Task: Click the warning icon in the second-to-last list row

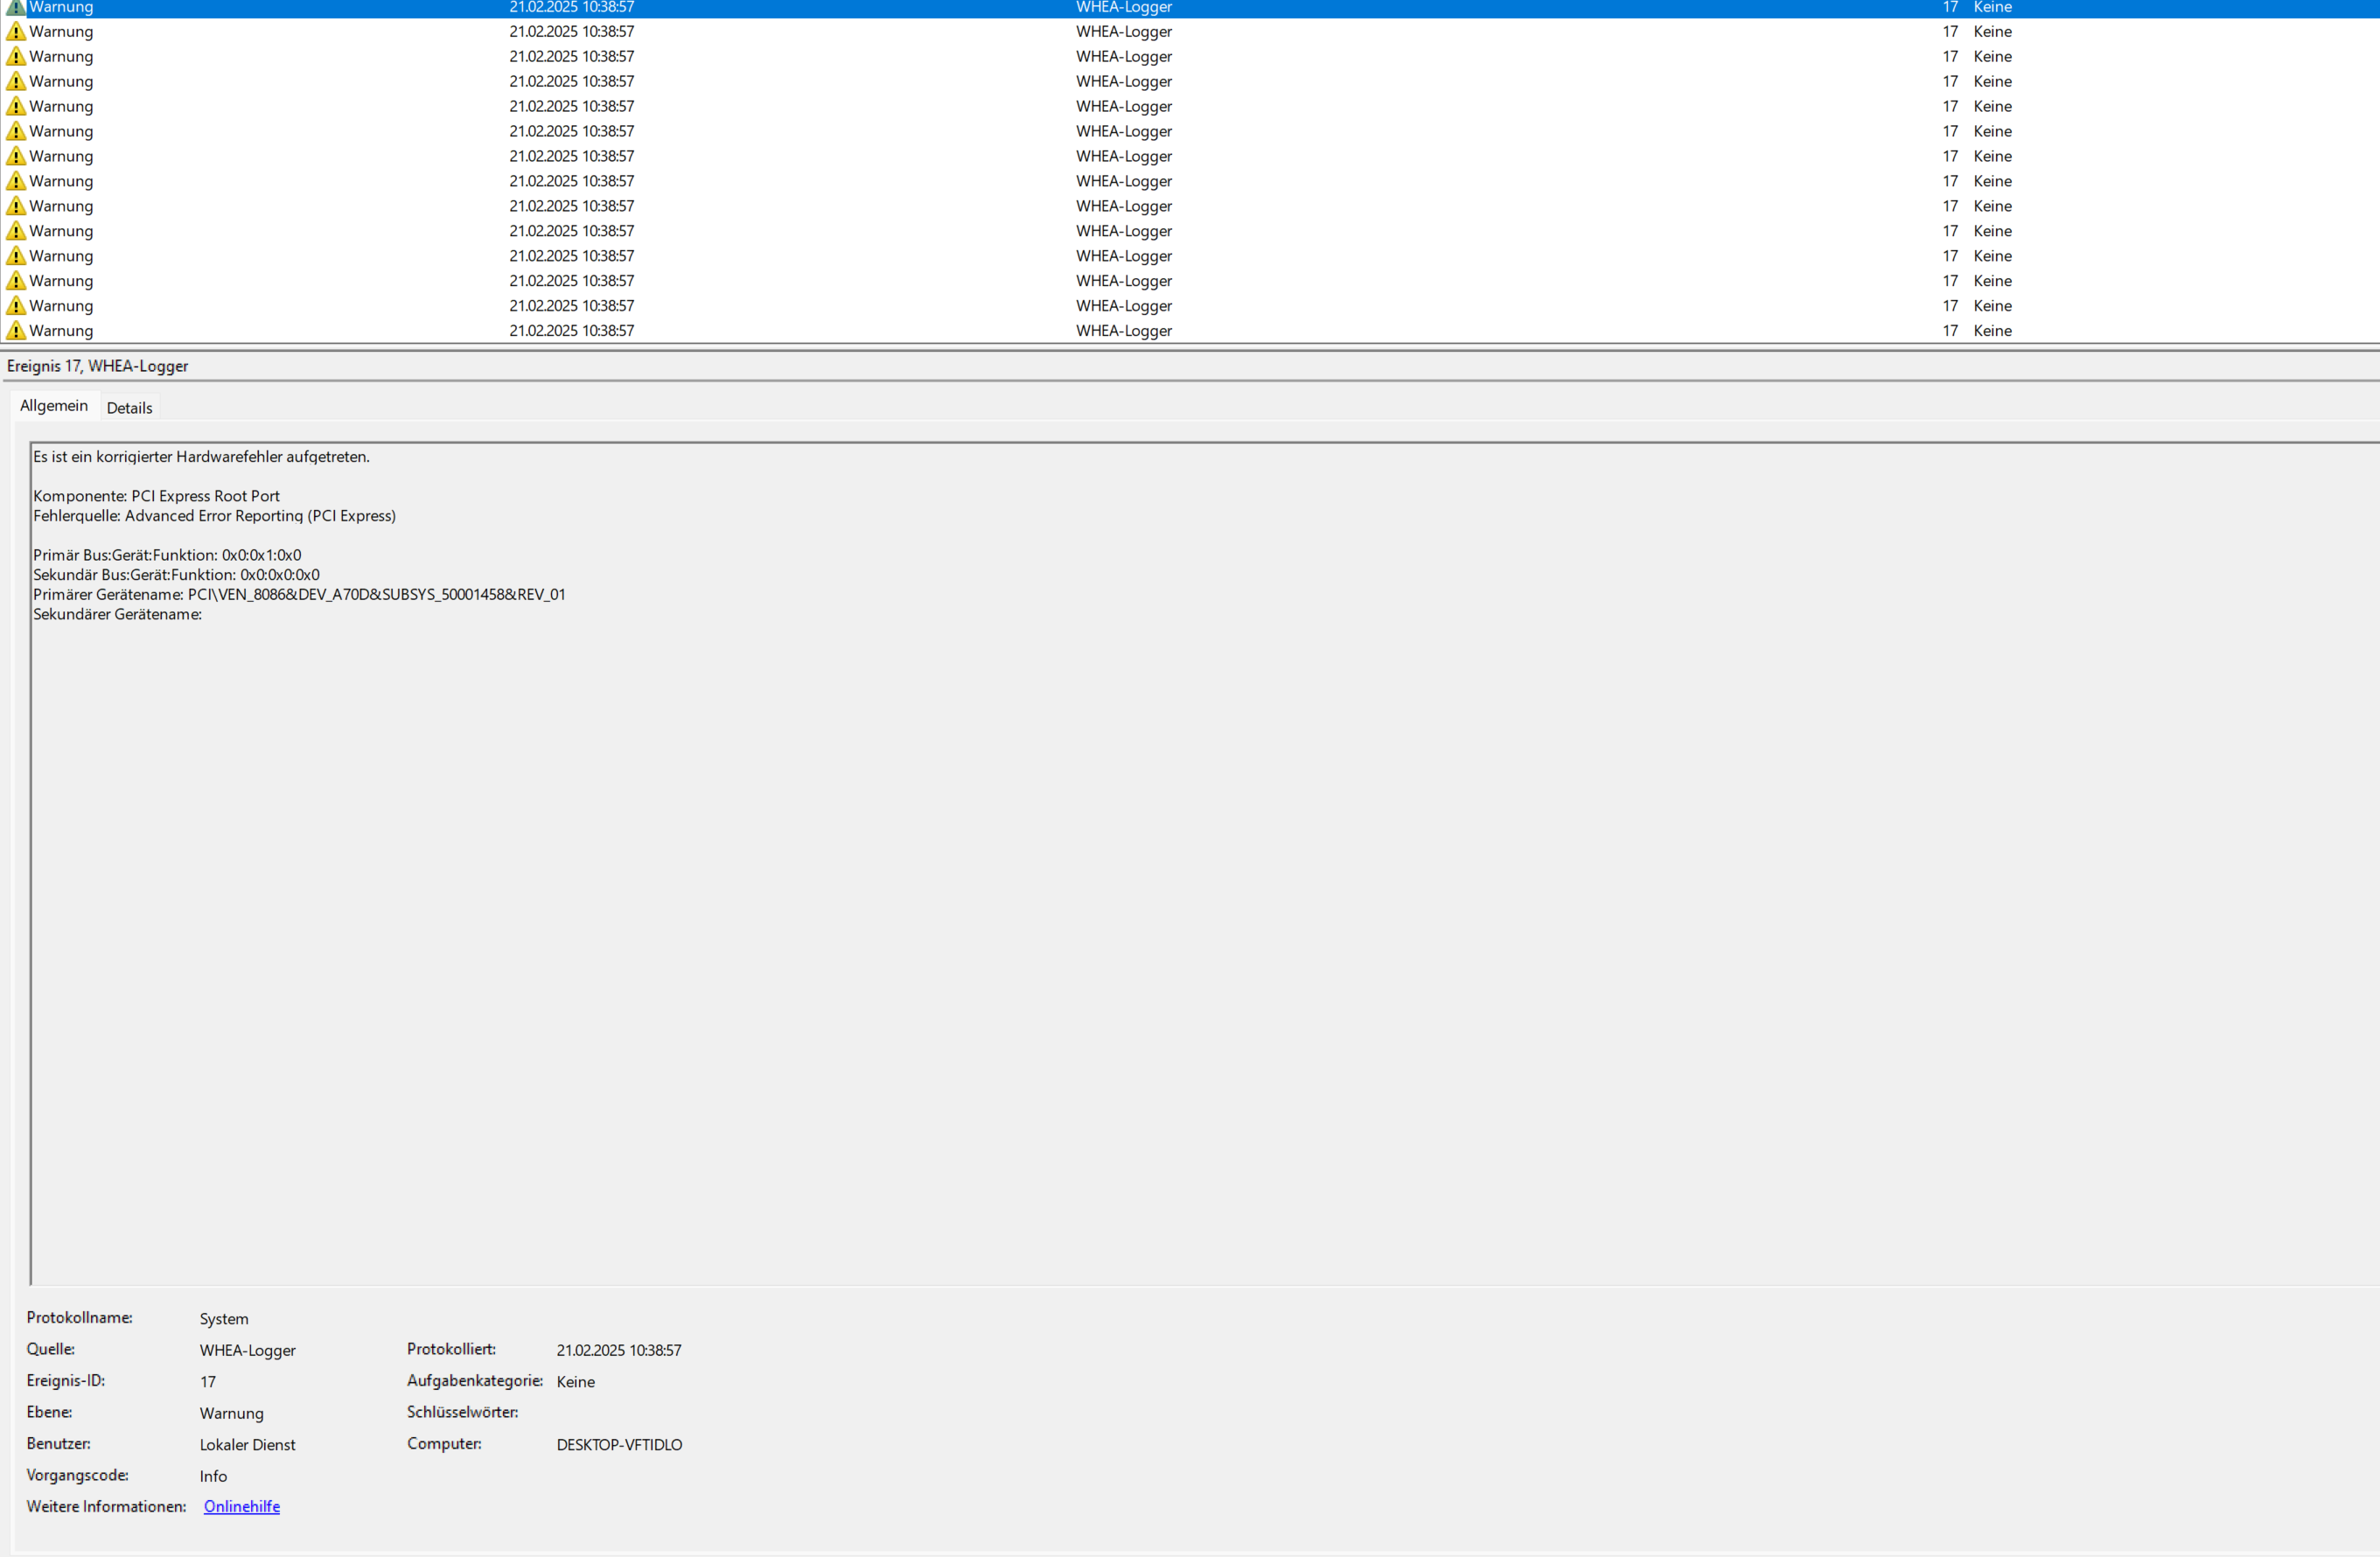Action: 16,305
